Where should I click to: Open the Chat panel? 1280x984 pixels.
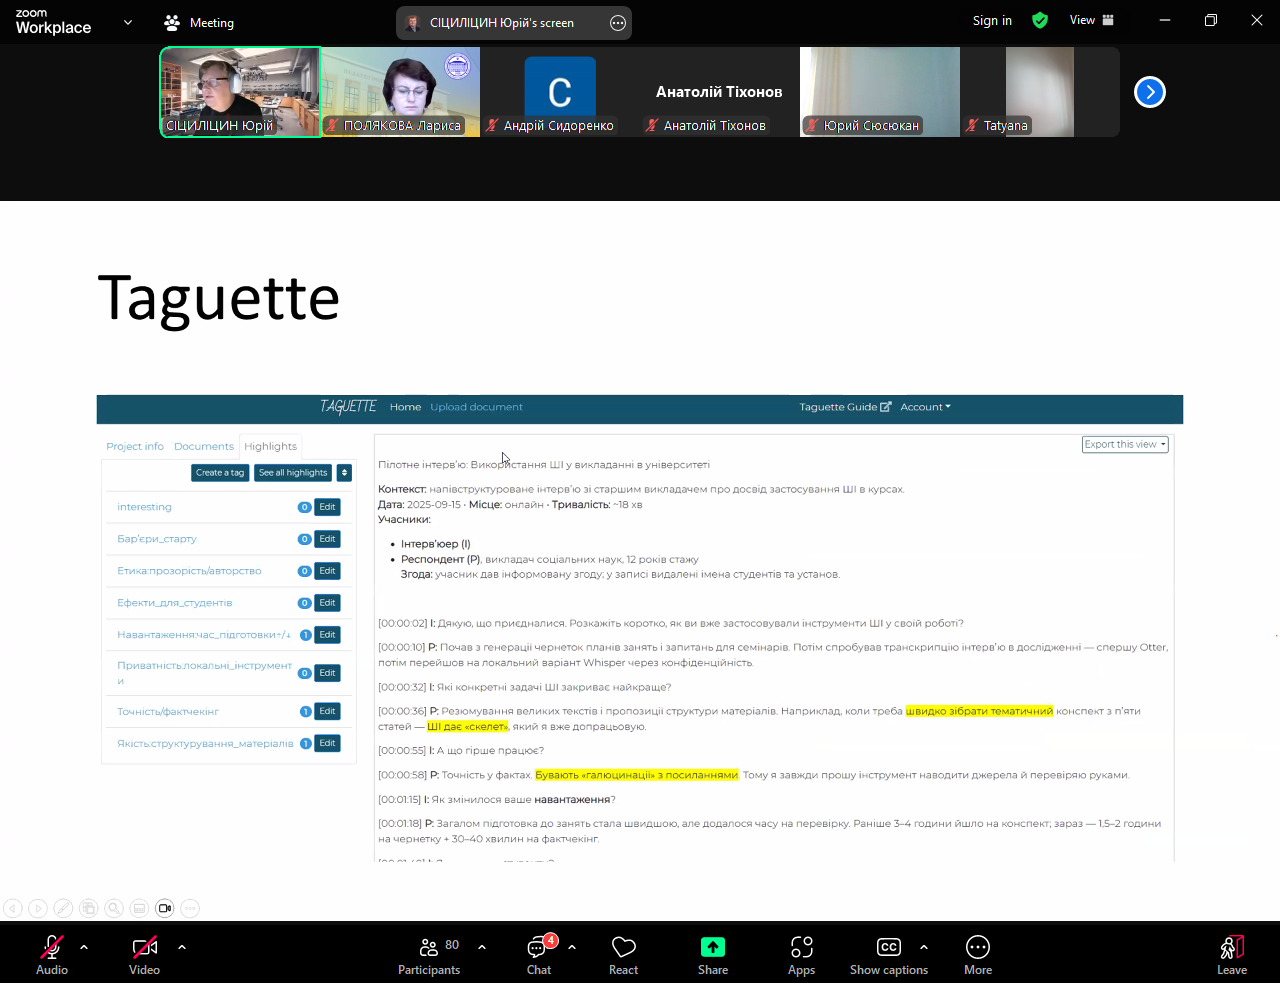(x=539, y=948)
